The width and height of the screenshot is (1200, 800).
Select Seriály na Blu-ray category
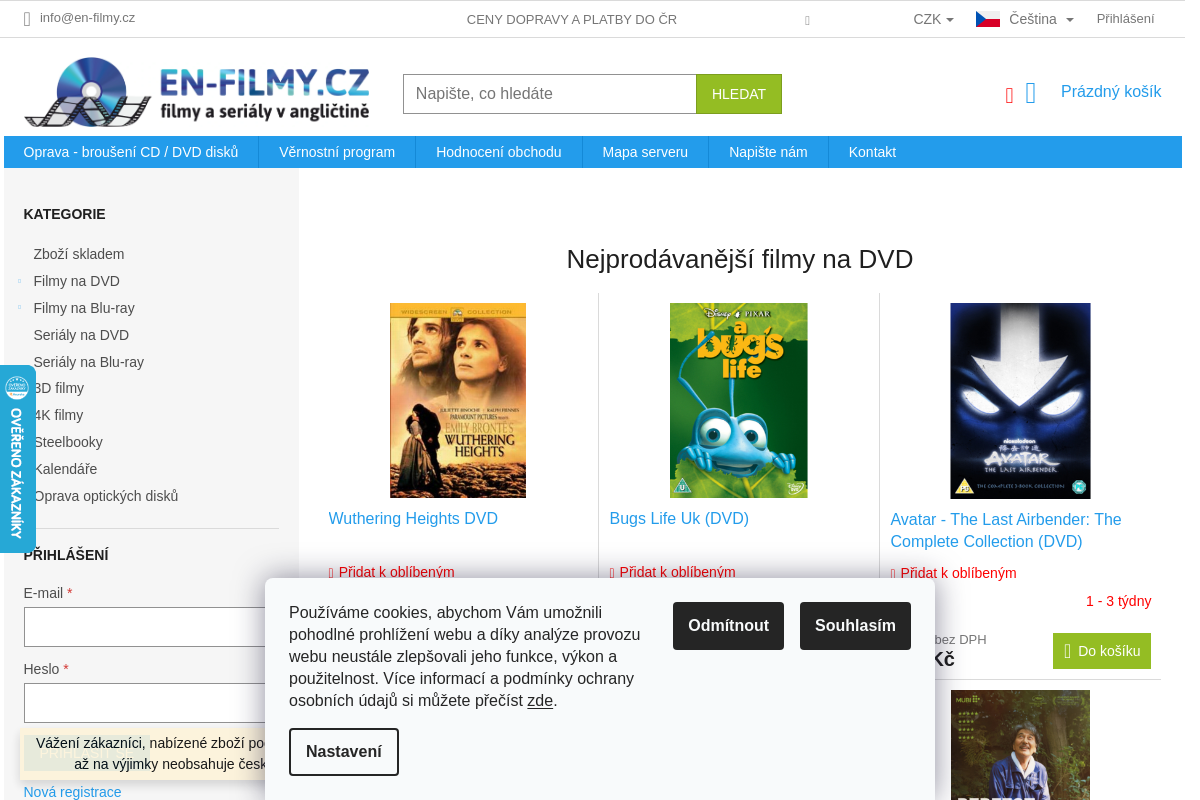point(89,362)
